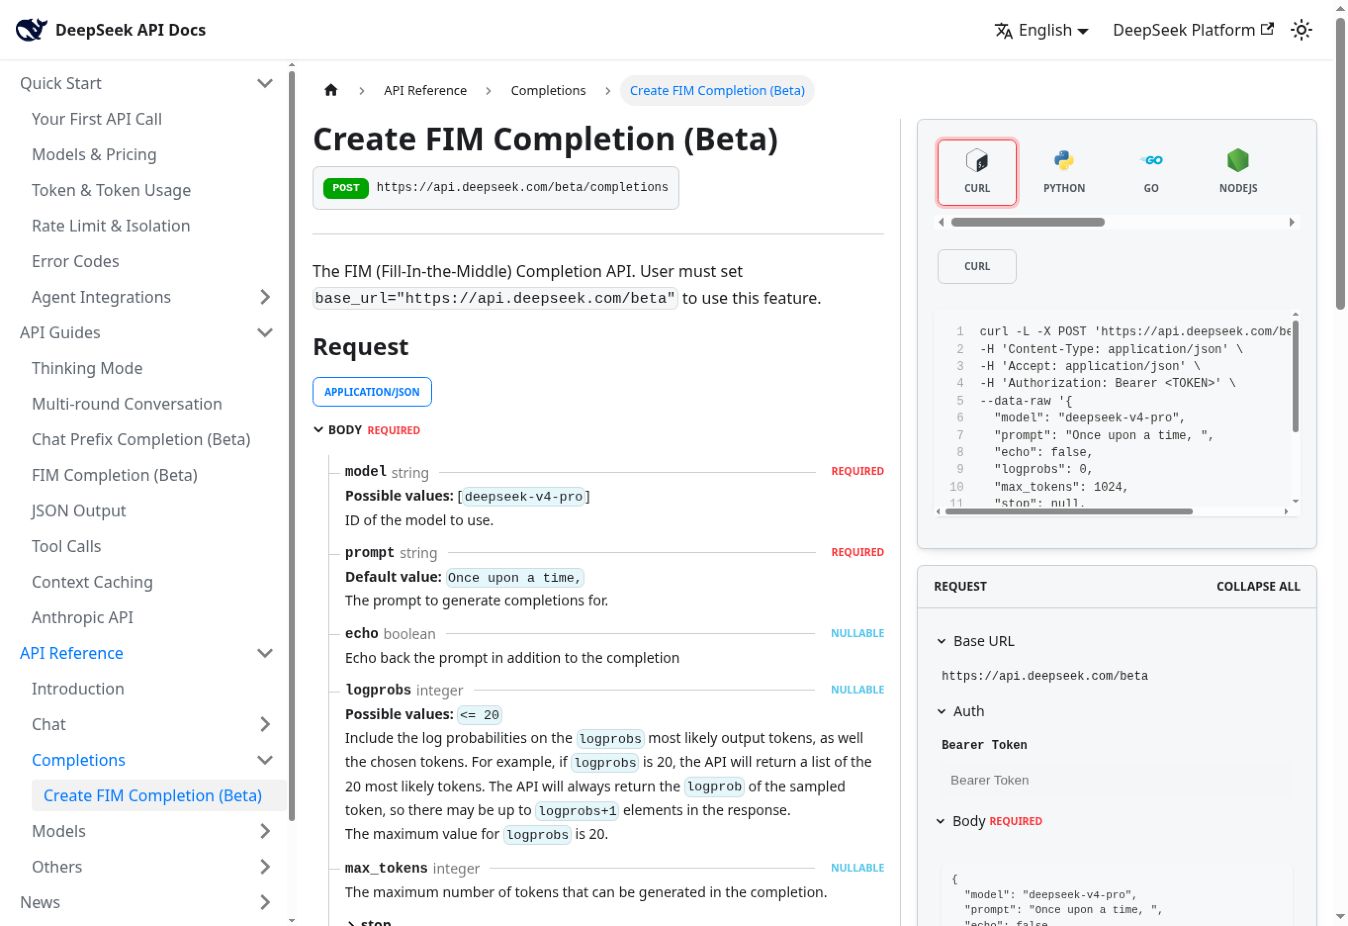Open Your First API Call page
The width and height of the screenshot is (1348, 926).
[97, 119]
